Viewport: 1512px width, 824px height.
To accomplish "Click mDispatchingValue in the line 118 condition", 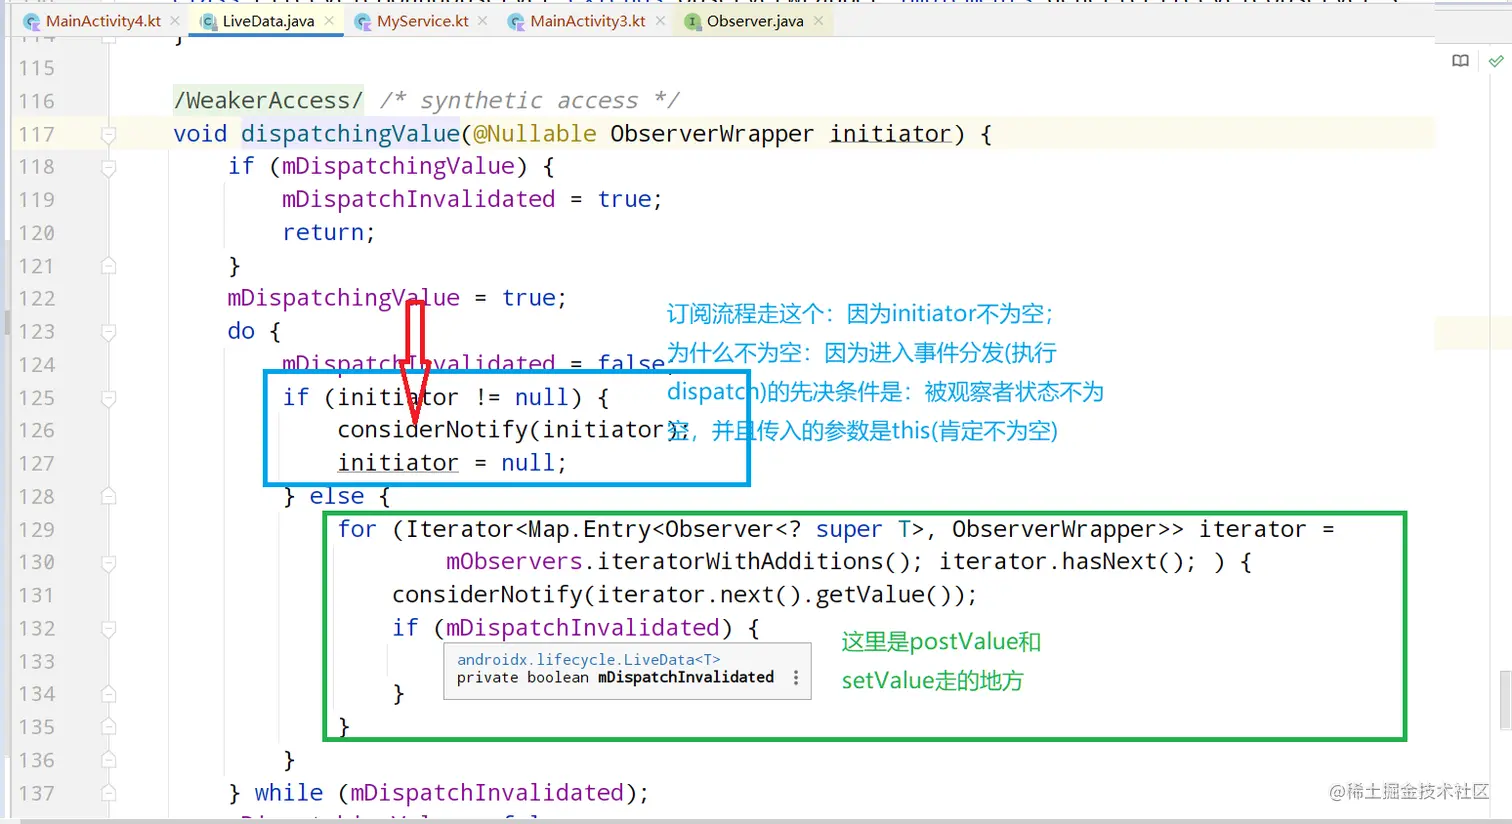I will [398, 167].
